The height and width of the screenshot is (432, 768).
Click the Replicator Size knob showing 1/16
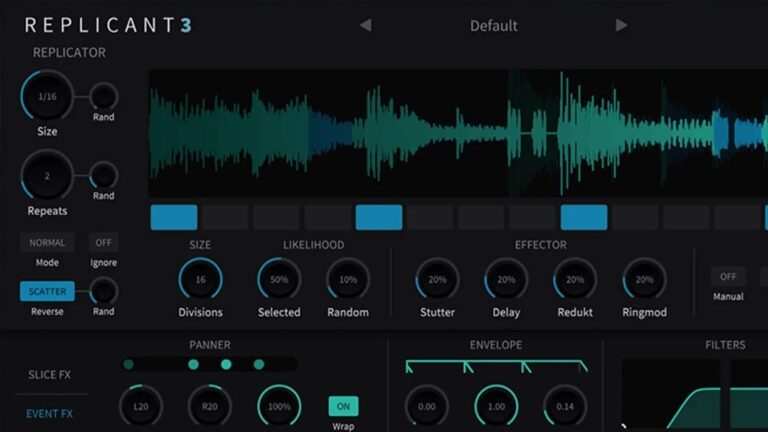pyautogui.click(x=47, y=96)
